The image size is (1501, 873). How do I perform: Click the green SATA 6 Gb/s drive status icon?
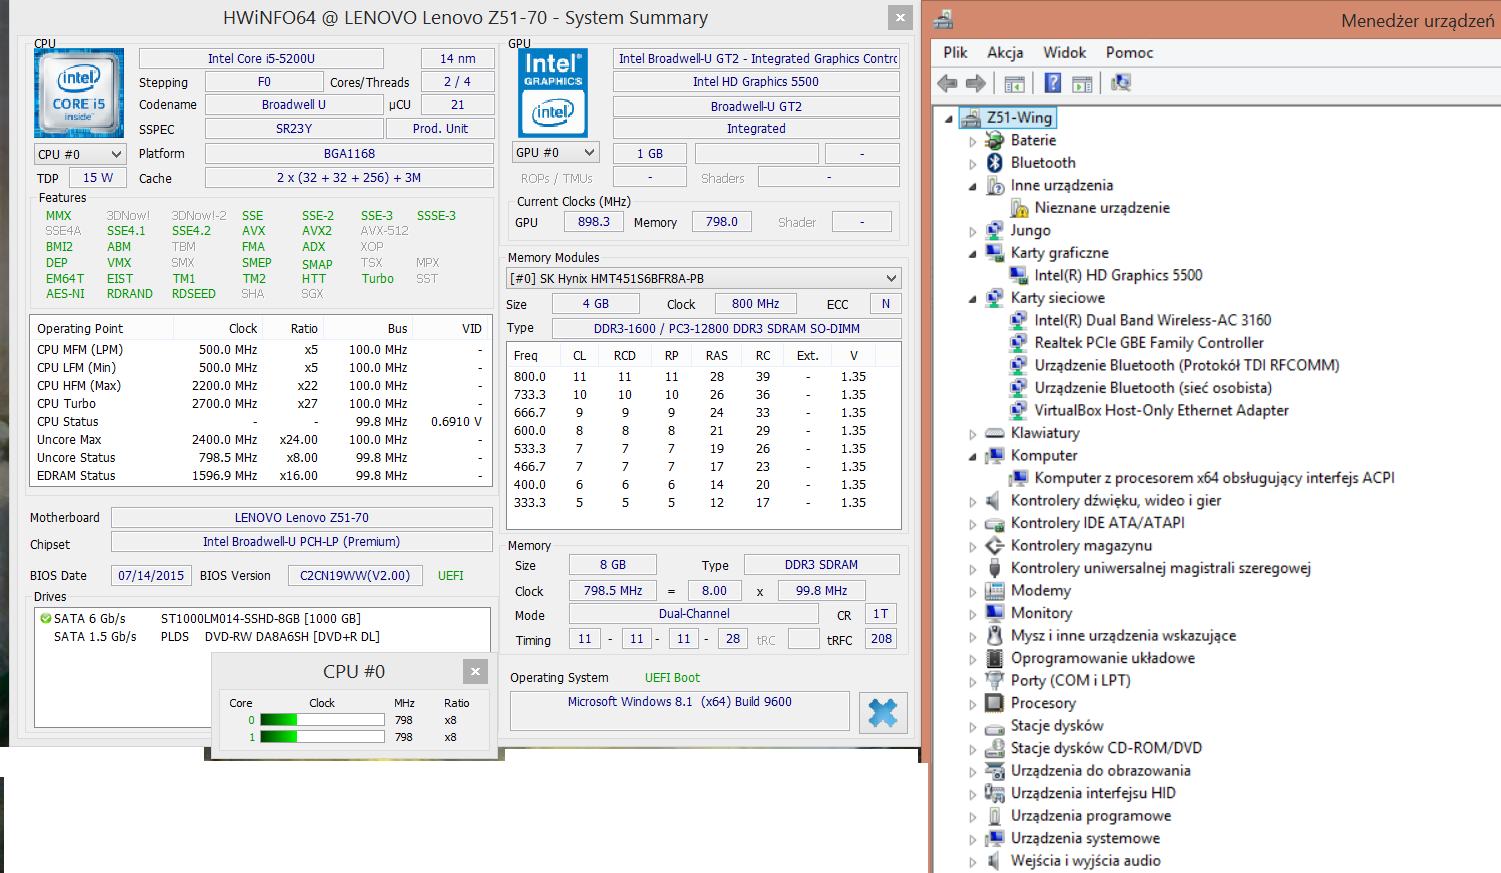click(x=46, y=619)
